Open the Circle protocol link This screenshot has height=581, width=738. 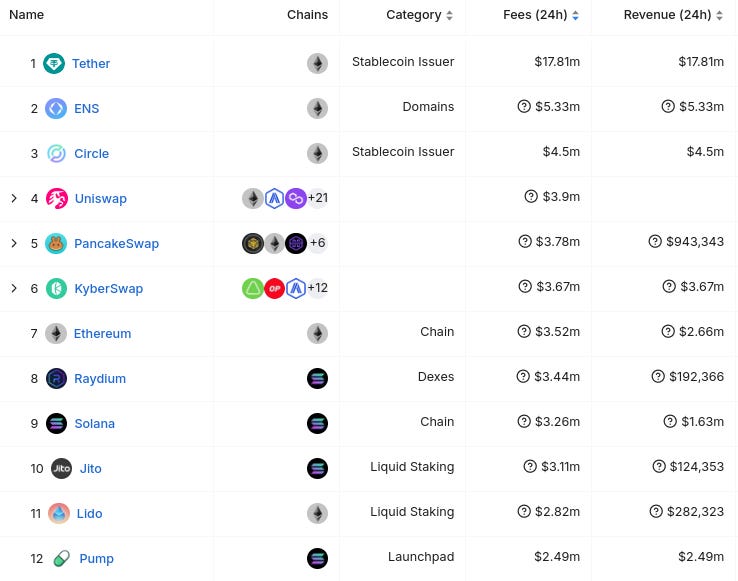[91, 153]
